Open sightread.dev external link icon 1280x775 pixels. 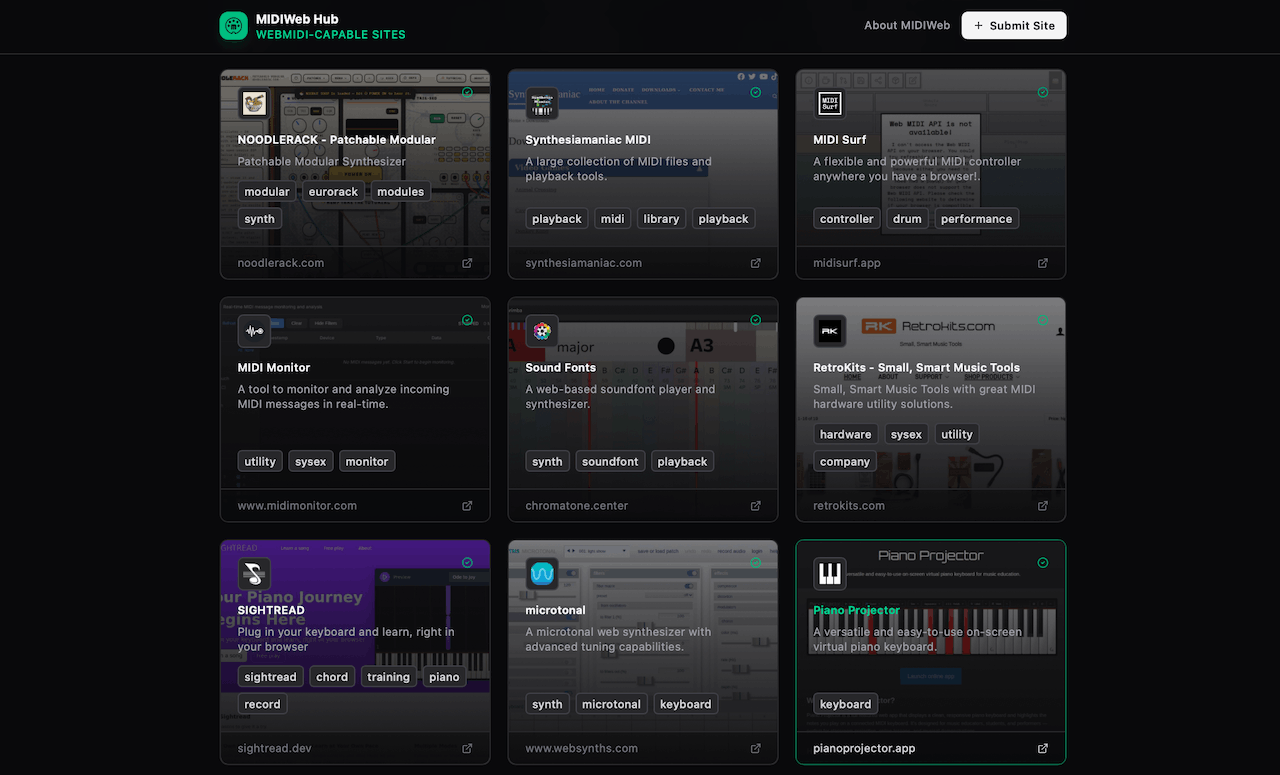(x=467, y=748)
